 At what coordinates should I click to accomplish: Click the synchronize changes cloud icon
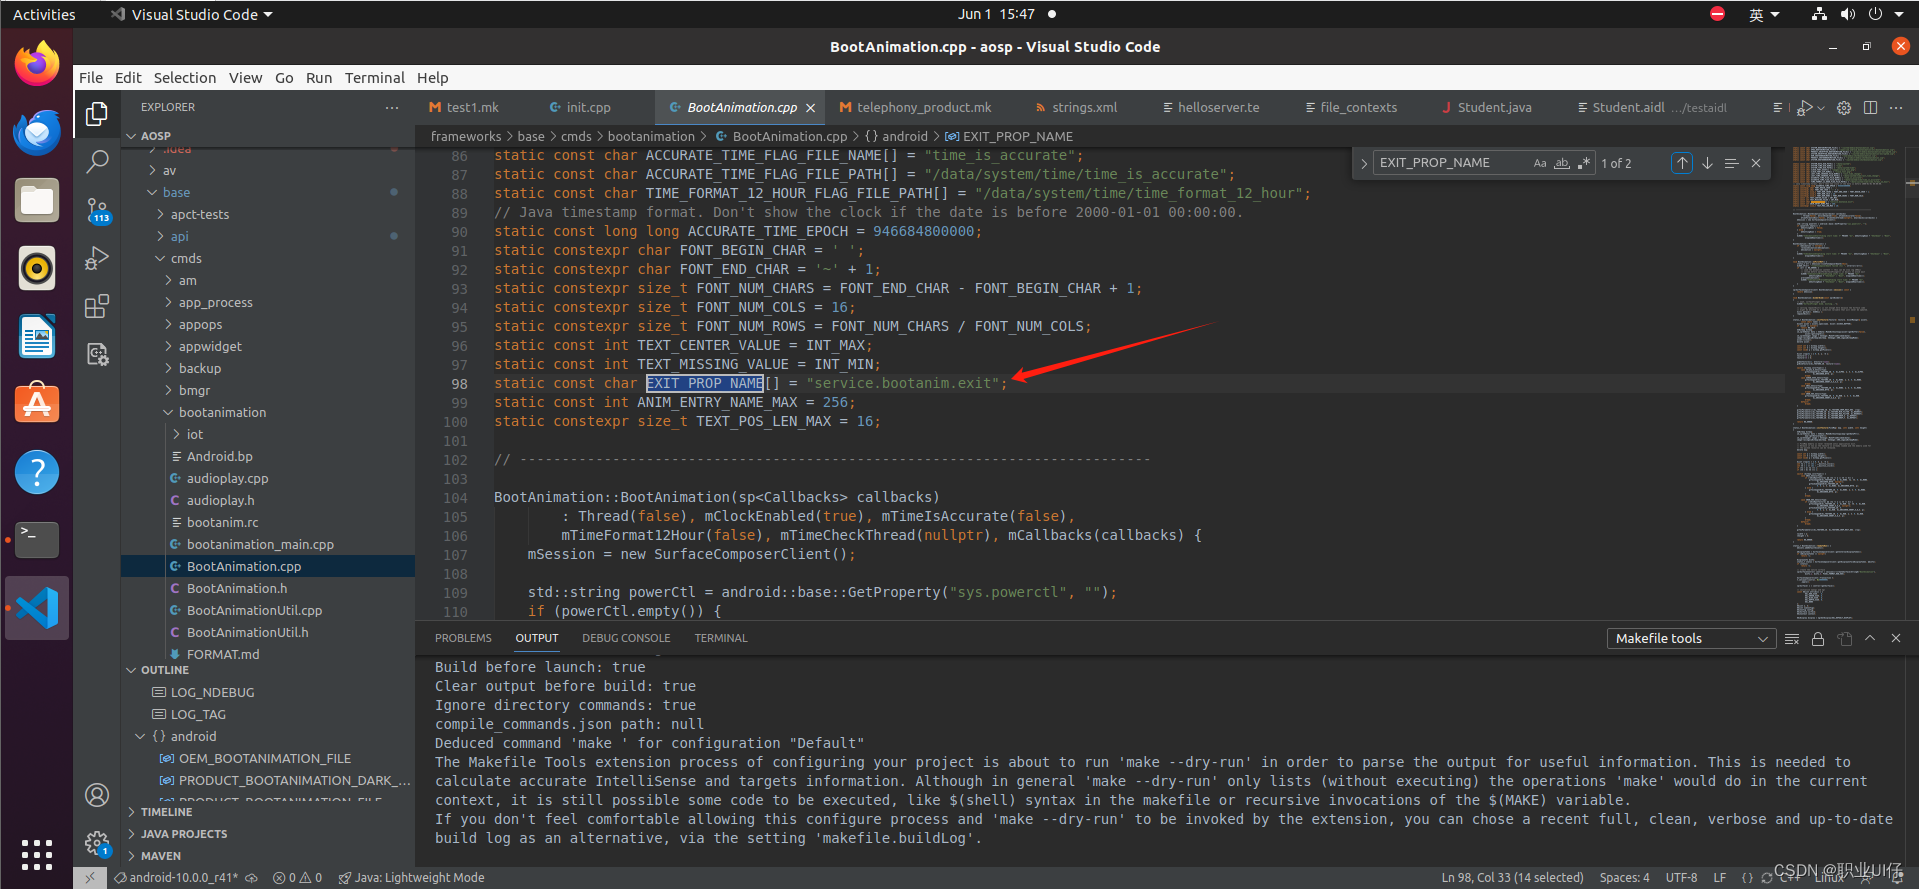click(252, 878)
